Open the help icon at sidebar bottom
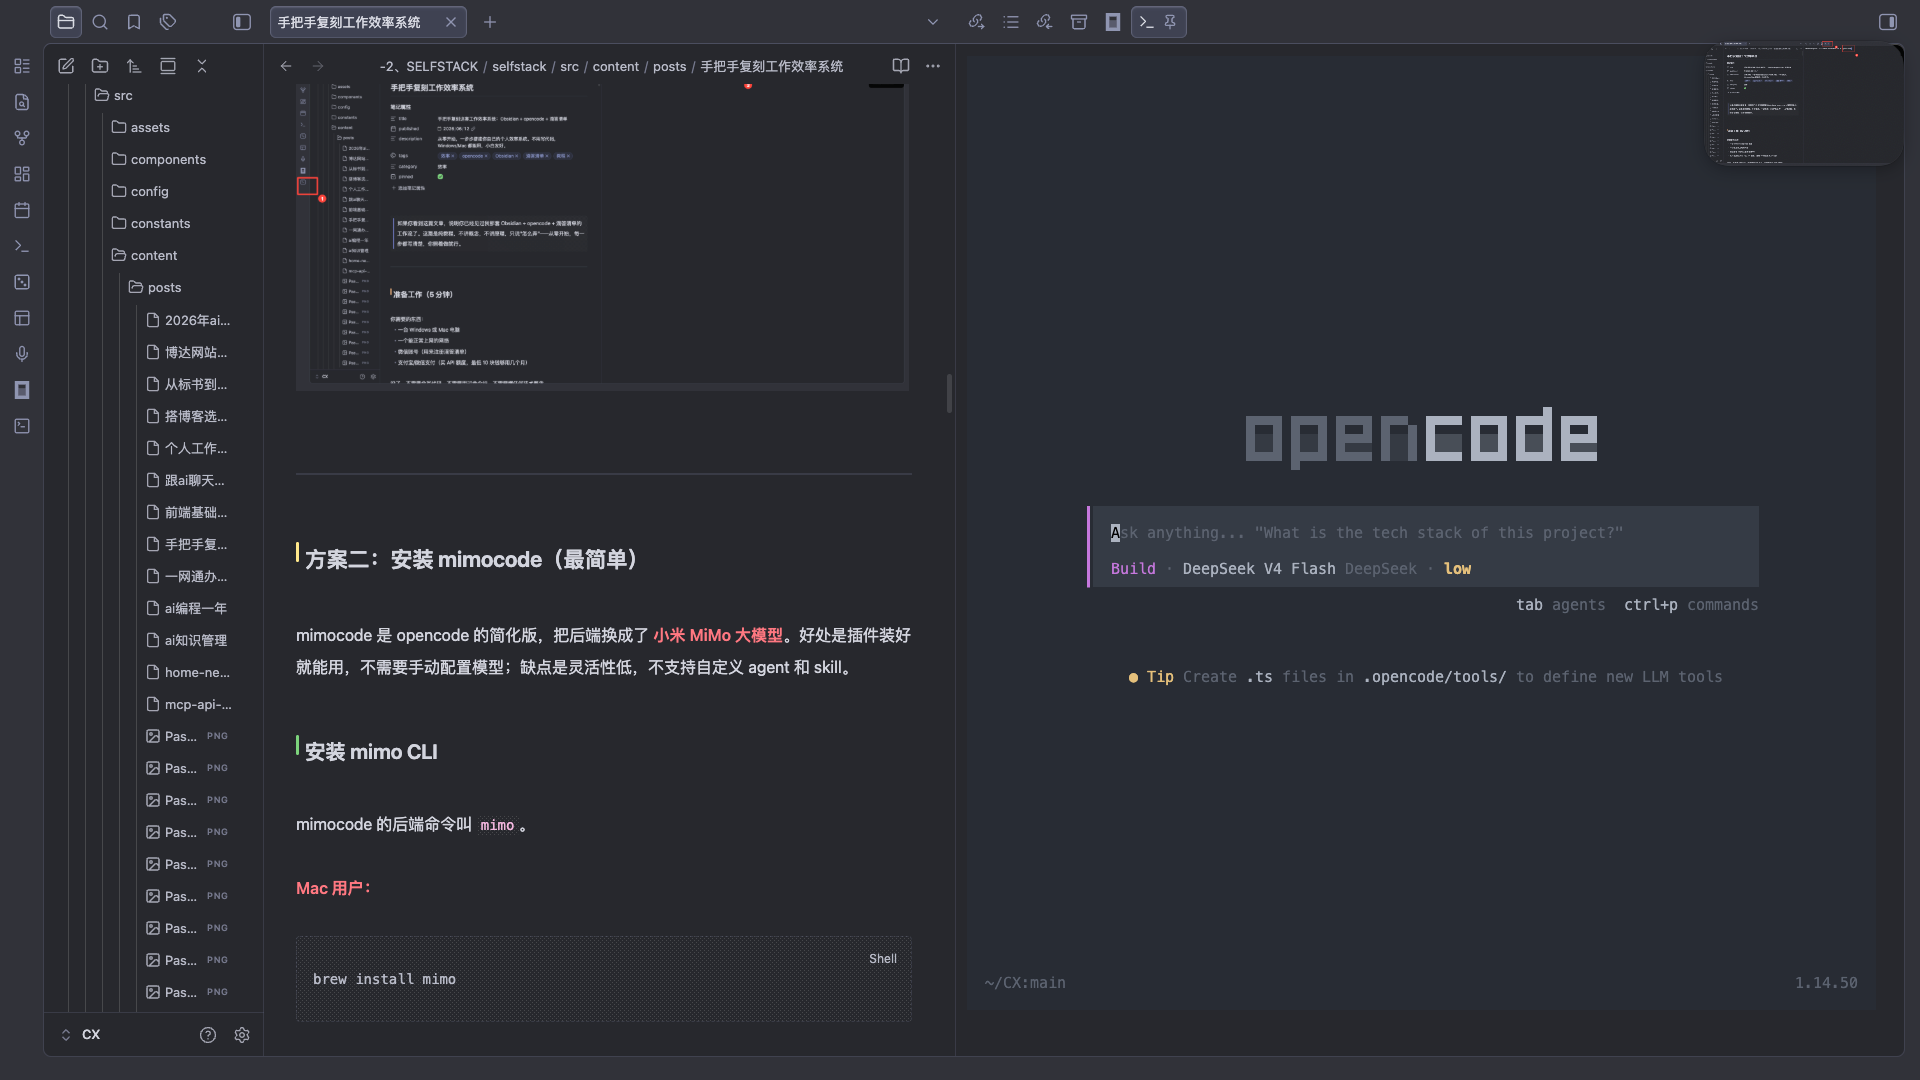 pyautogui.click(x=208, y=1035)
